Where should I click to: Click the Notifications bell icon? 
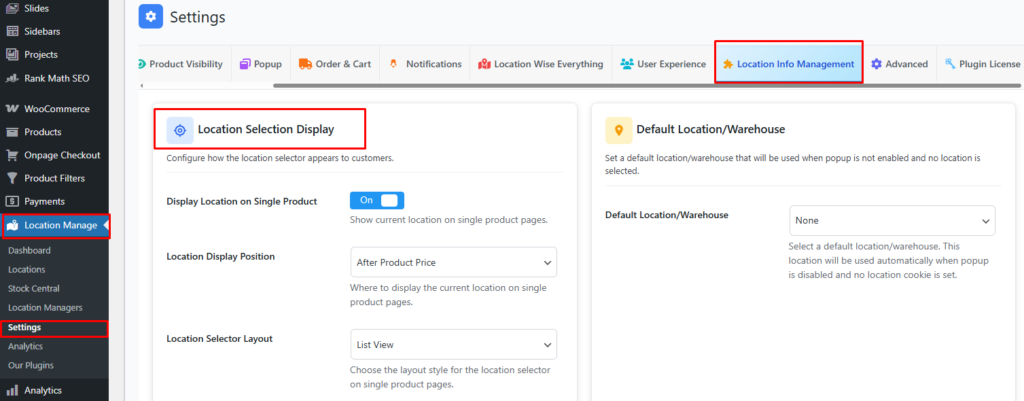(393, 64)
